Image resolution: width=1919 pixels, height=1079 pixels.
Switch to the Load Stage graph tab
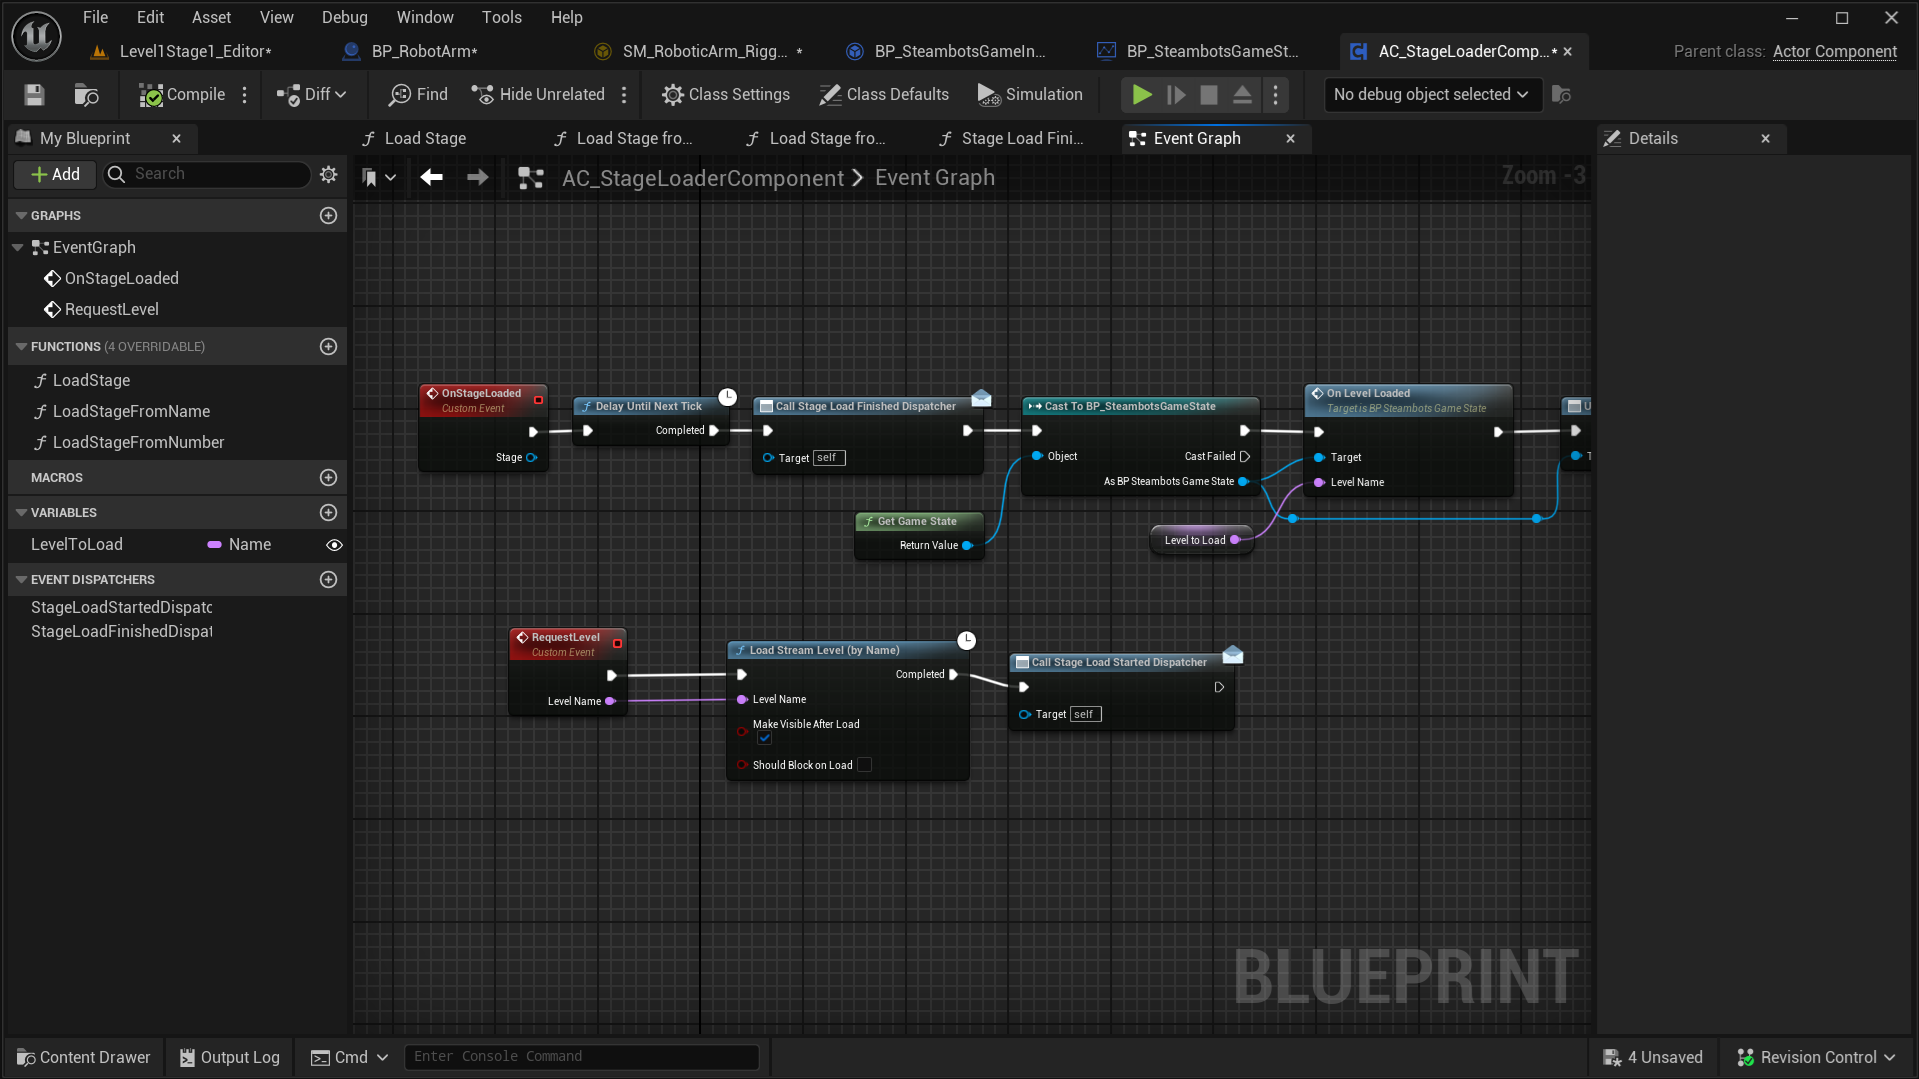(425, 138)
